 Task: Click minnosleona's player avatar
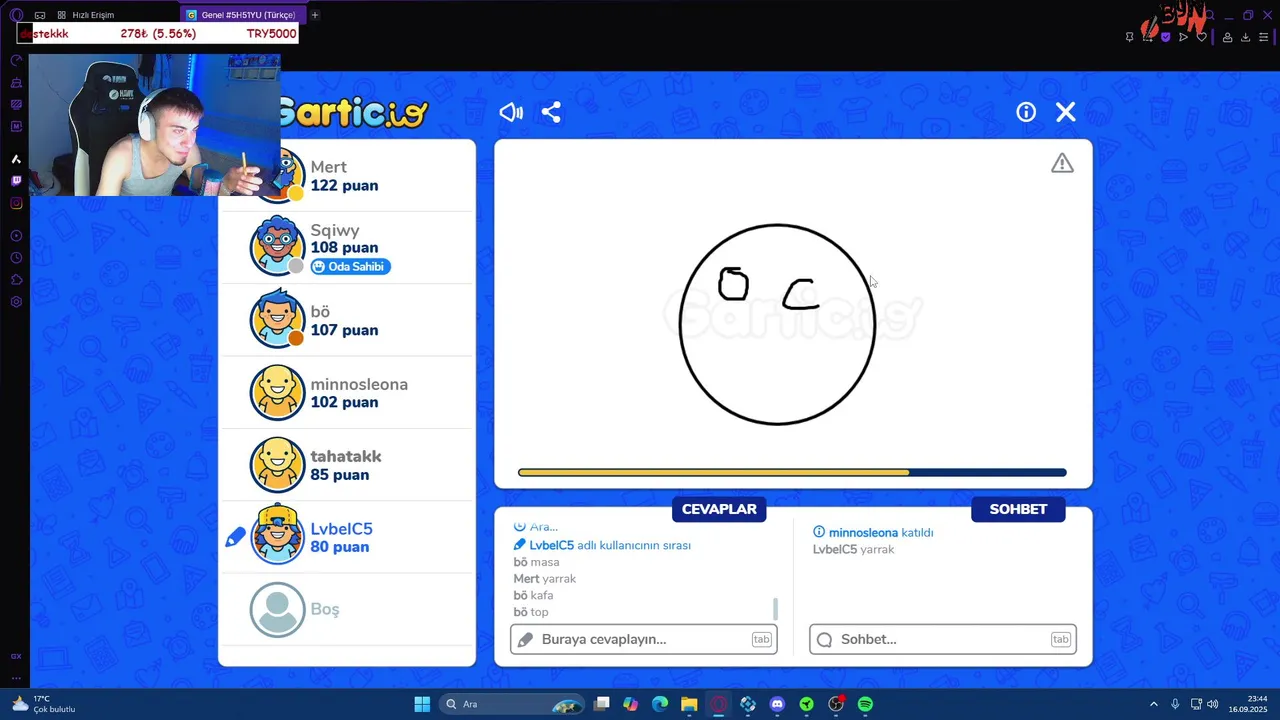[x=277, y=392]
